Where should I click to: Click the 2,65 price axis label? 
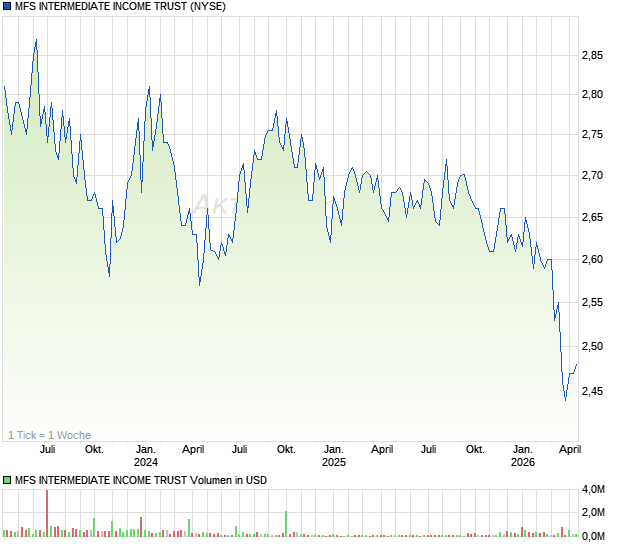point(592,217)
